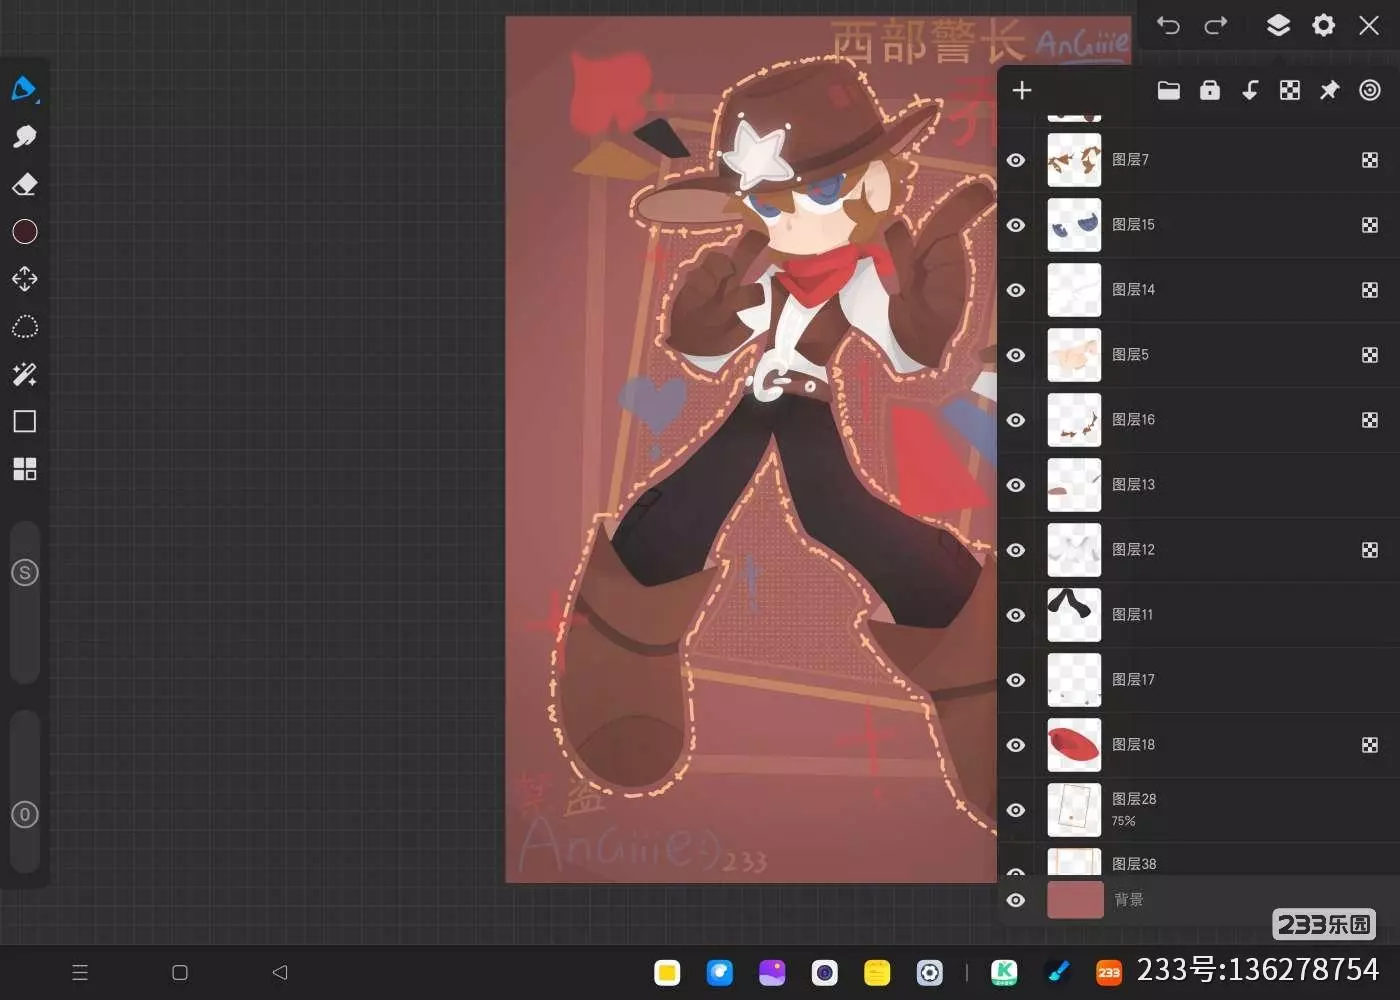Image resolution: width=1400 pixels, height=1000 pixels.
Task: Hide layer 图层11
Action: [1016, 615]
